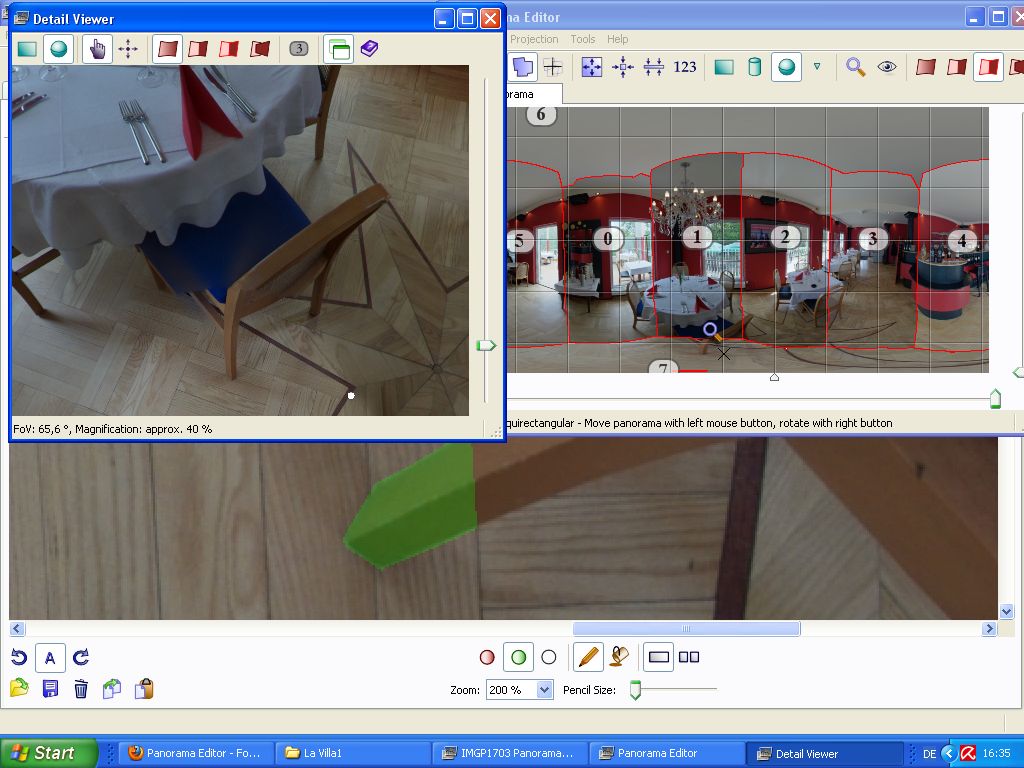Open the Help menu

tap(618, 39)
